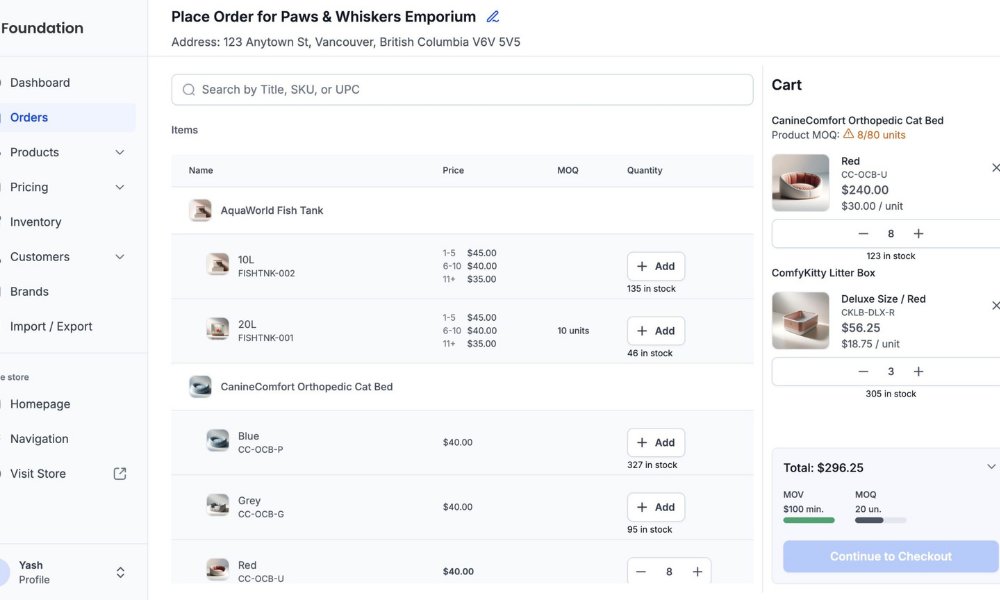Go to the Dashboard page

click(40, 83)
